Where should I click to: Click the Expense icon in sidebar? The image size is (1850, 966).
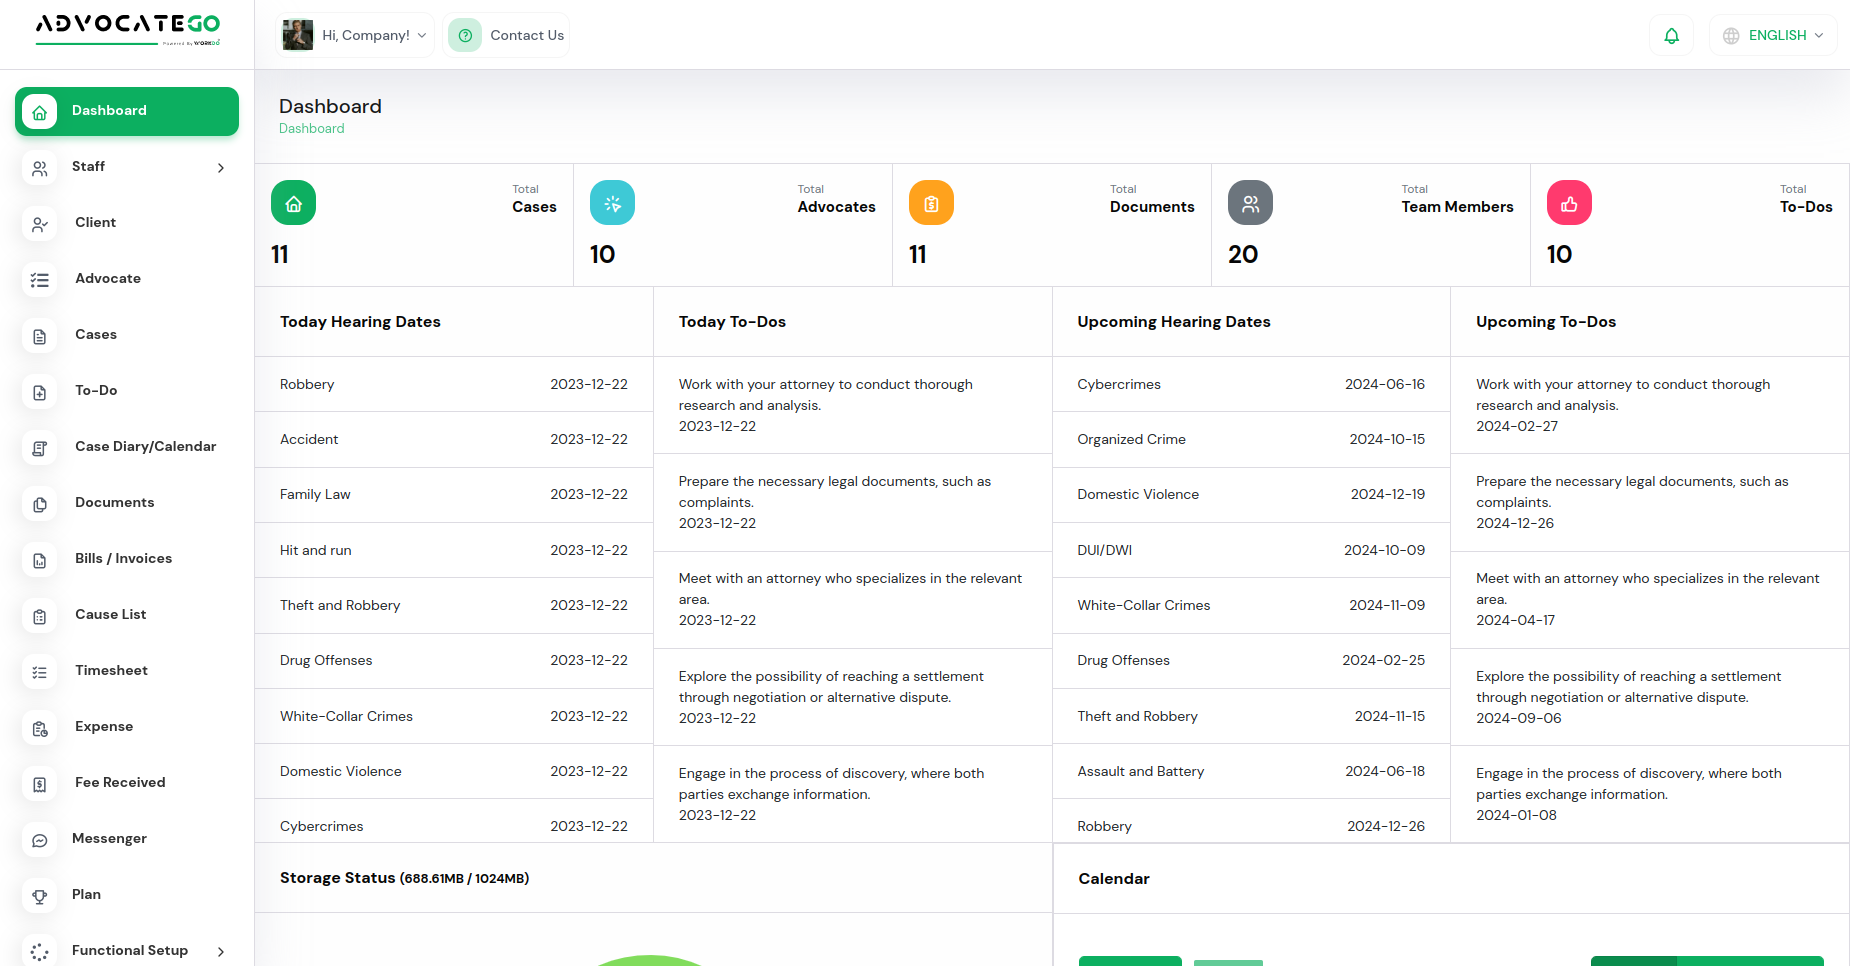(40, 728)
